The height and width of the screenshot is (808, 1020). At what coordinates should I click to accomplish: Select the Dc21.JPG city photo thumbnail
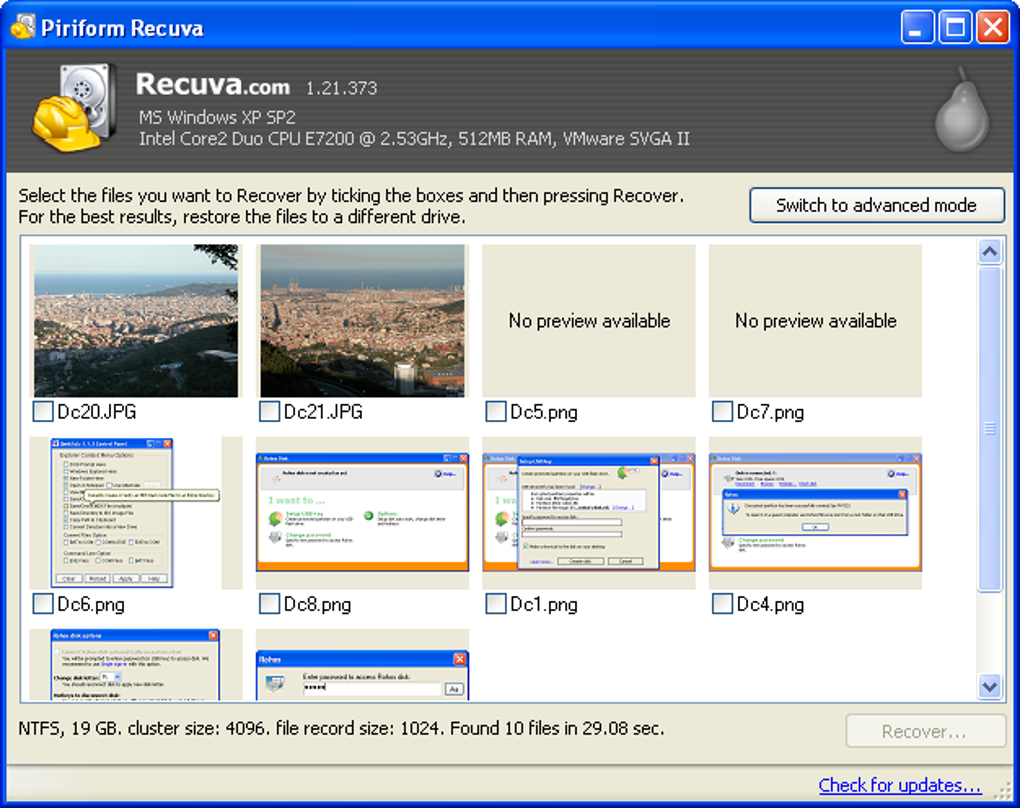coord(362,321)
